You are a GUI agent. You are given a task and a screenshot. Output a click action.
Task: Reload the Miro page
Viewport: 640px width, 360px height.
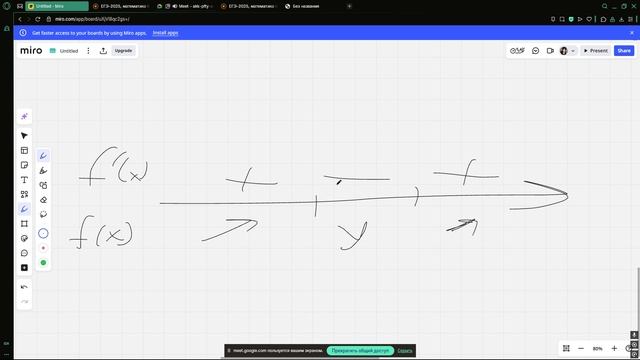pyautogui.click(x=38, y=19)
